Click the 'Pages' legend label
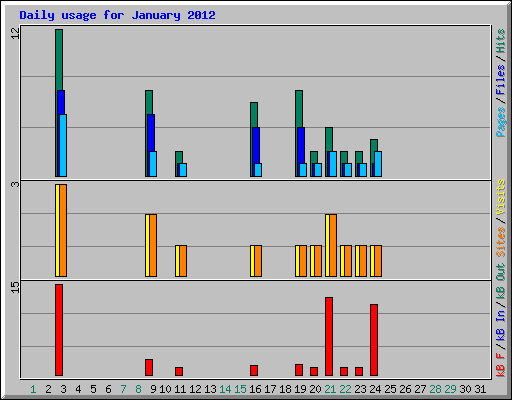The image size is (512, 400). pos(500,122)
